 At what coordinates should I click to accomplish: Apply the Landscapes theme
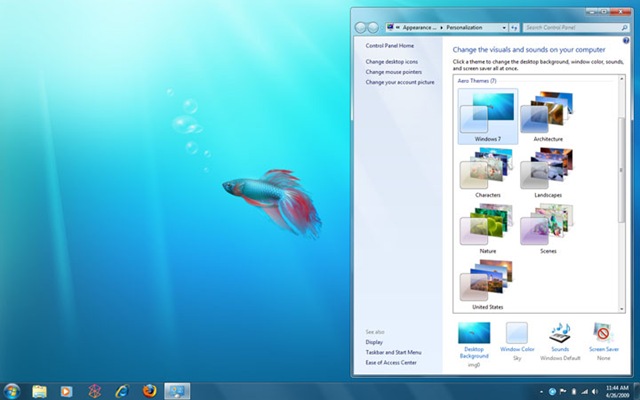548,173
